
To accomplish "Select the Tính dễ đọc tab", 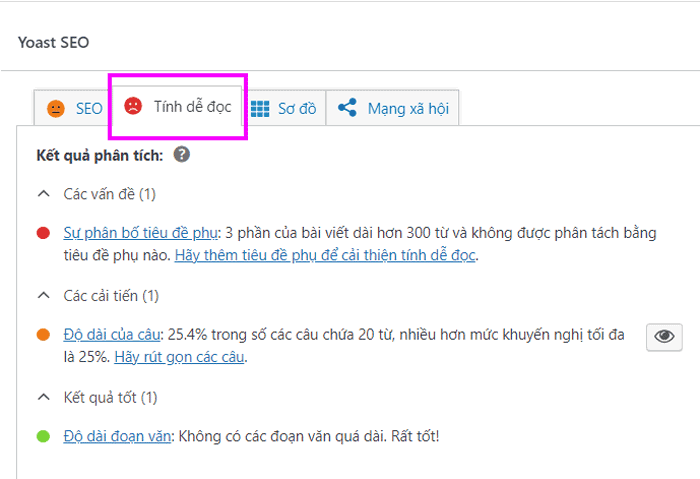I will [x=177, y=106].
